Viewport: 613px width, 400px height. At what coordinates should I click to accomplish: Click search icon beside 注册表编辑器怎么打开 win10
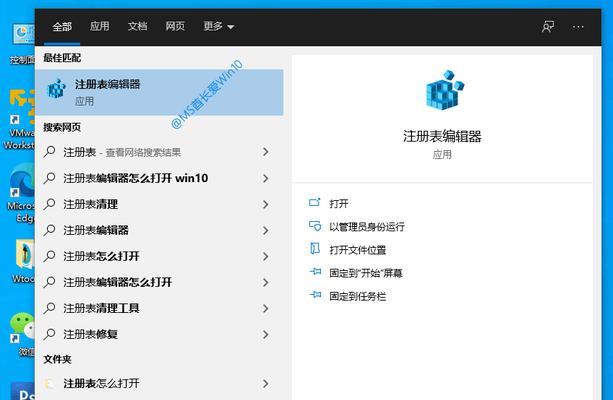[50, 178]
